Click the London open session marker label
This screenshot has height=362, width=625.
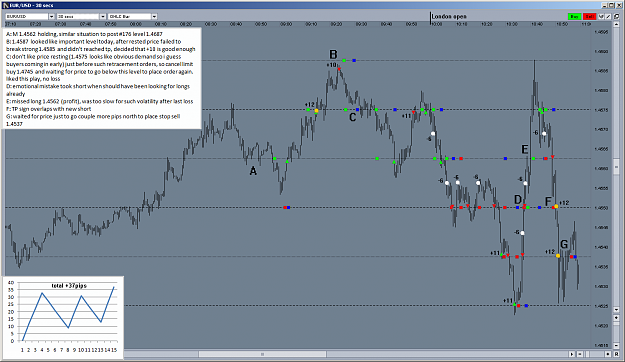[449, 16]
